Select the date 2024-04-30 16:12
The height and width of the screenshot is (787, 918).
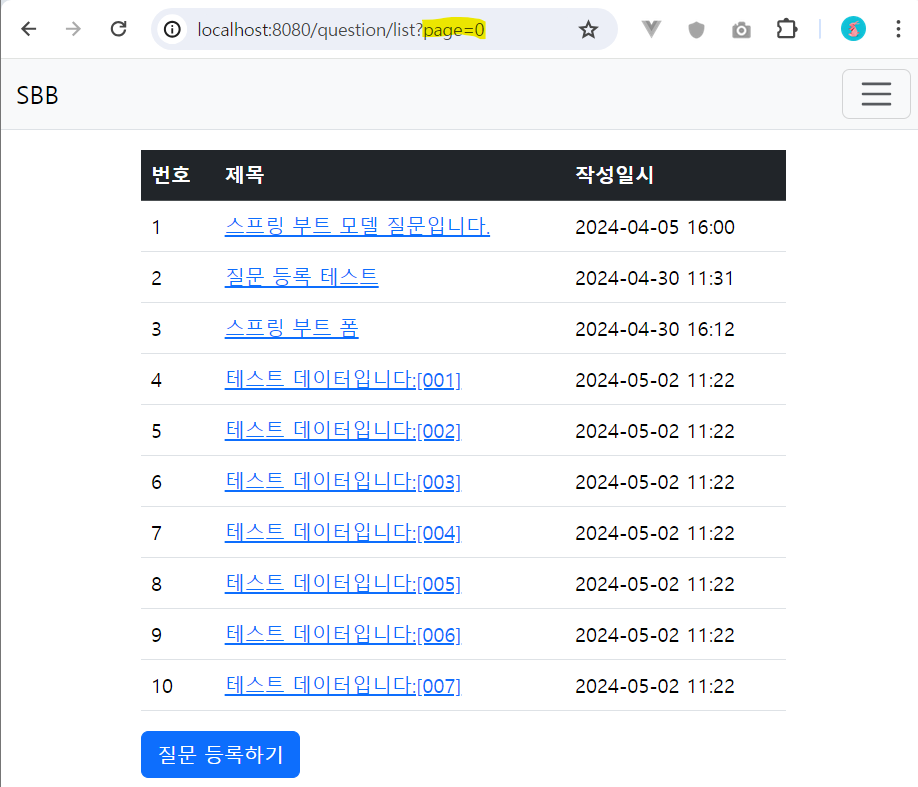pyautogui.click(x=655, y=329)
